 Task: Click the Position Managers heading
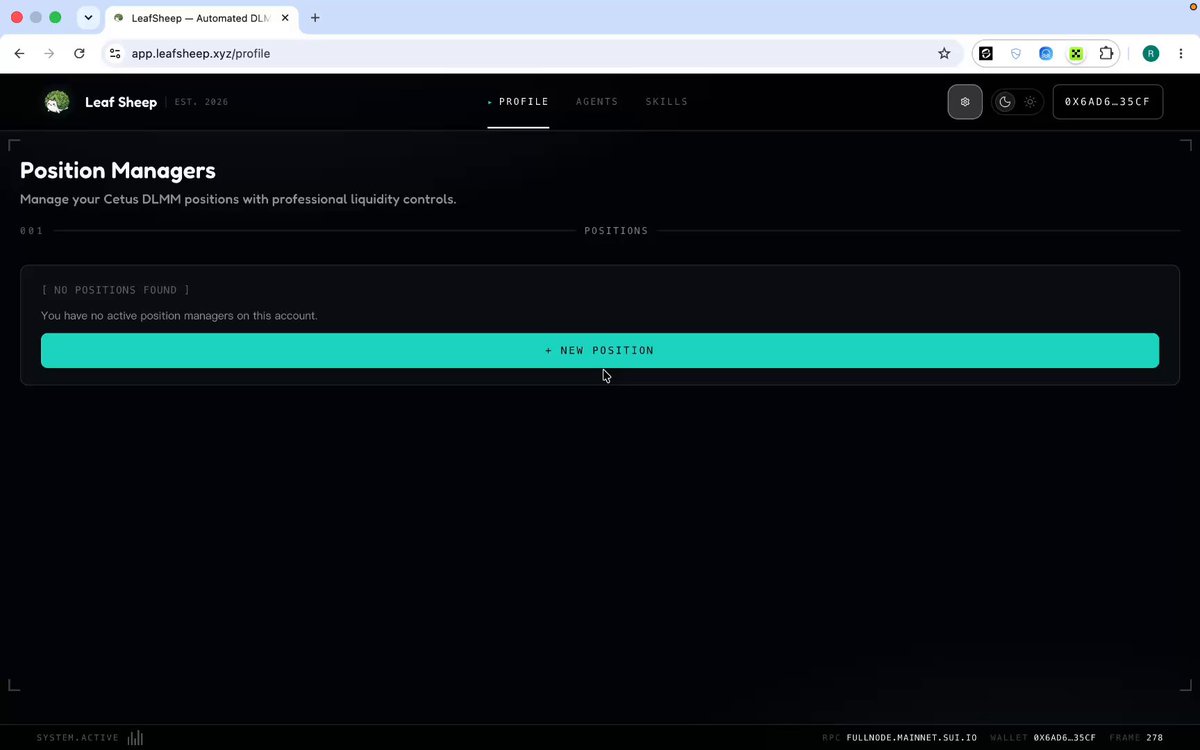pos(118,171)
